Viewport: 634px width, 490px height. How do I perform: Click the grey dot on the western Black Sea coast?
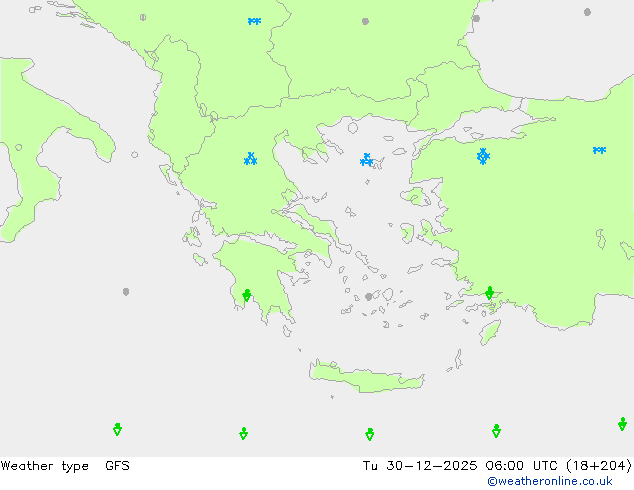coord(476,18)
